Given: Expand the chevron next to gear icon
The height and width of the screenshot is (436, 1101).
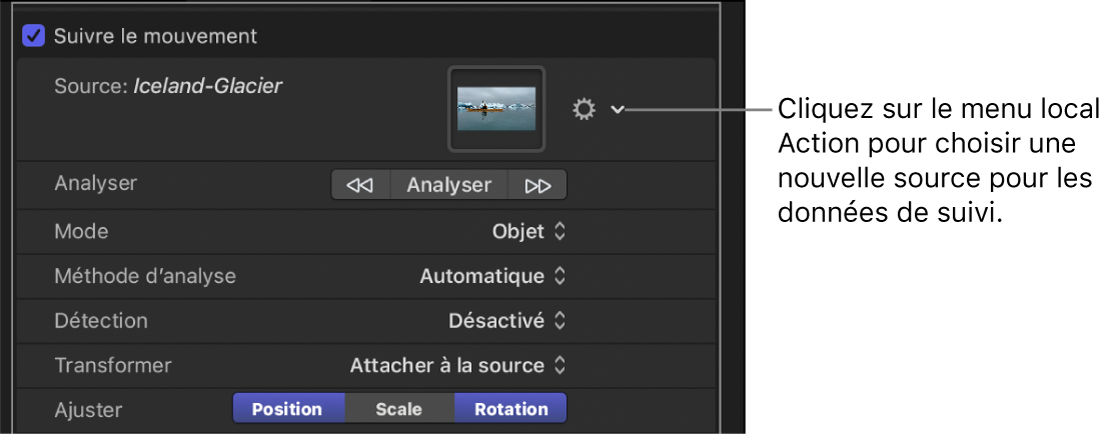Looking at the screenshot, I should [x=617, y=109].
